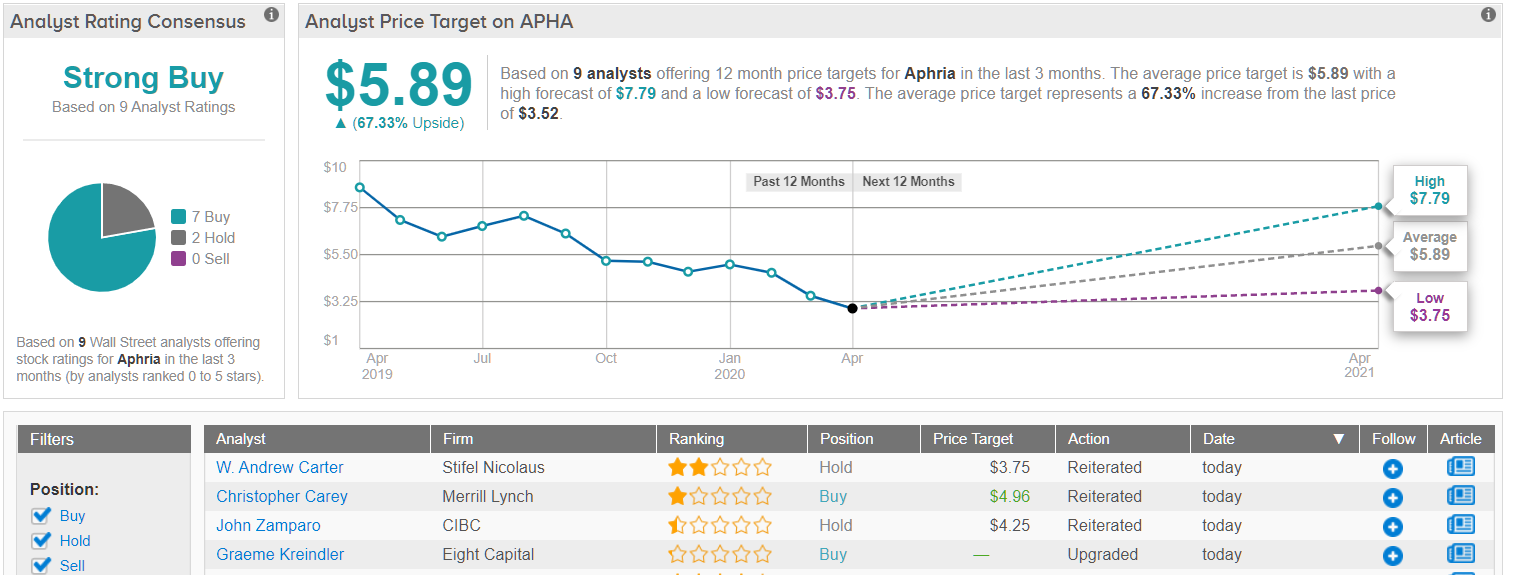Follow Graeme Kreindler using plus icon

tap(1392, 556)
